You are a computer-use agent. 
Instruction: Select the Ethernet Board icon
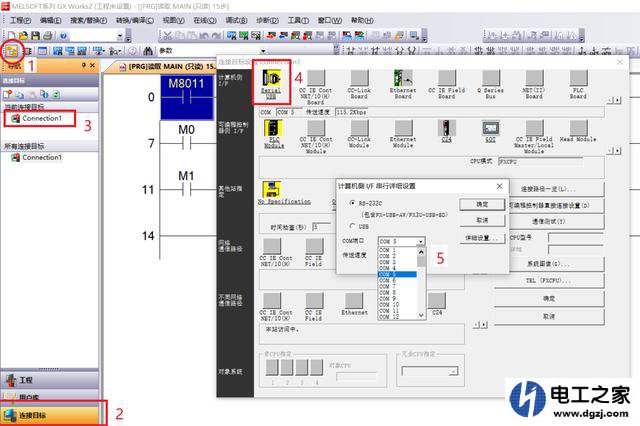click(x=403, y=84)
